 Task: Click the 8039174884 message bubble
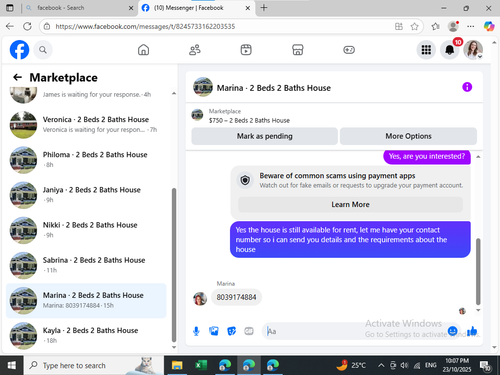pos(236,297)
